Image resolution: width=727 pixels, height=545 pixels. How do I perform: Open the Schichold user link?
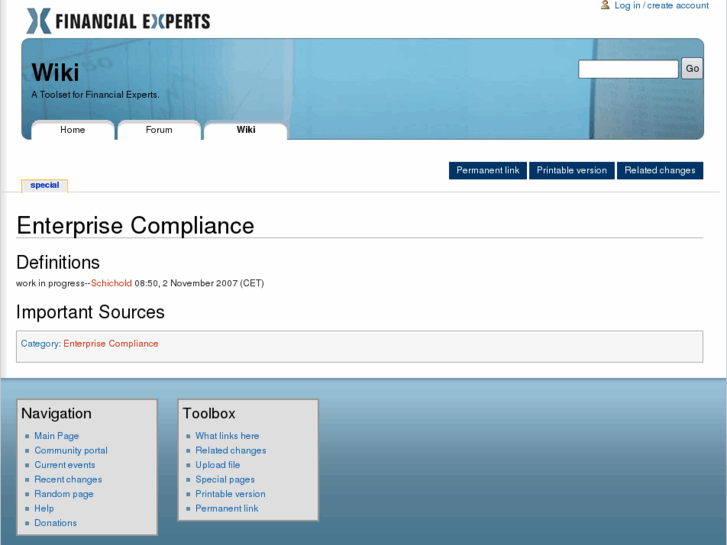pos(111,283)
